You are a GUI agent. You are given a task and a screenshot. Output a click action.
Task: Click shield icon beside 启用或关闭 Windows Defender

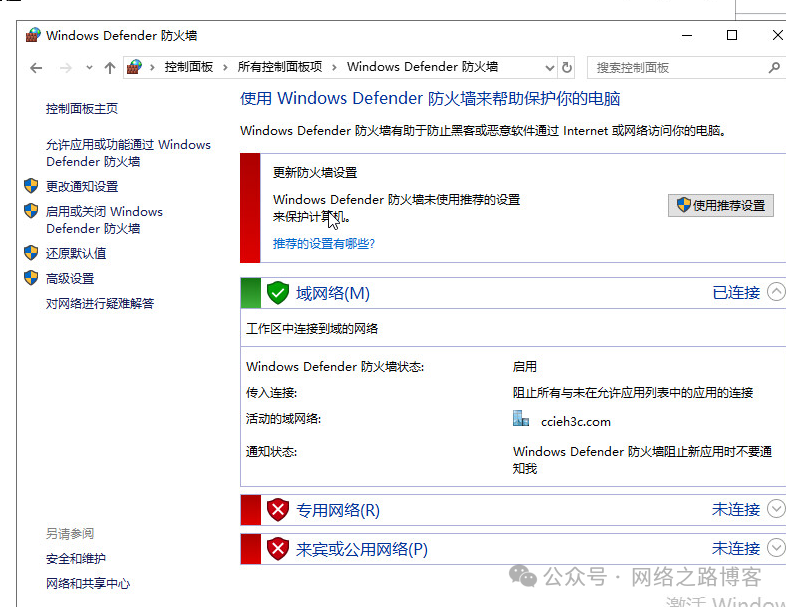(x=31, y=211)
